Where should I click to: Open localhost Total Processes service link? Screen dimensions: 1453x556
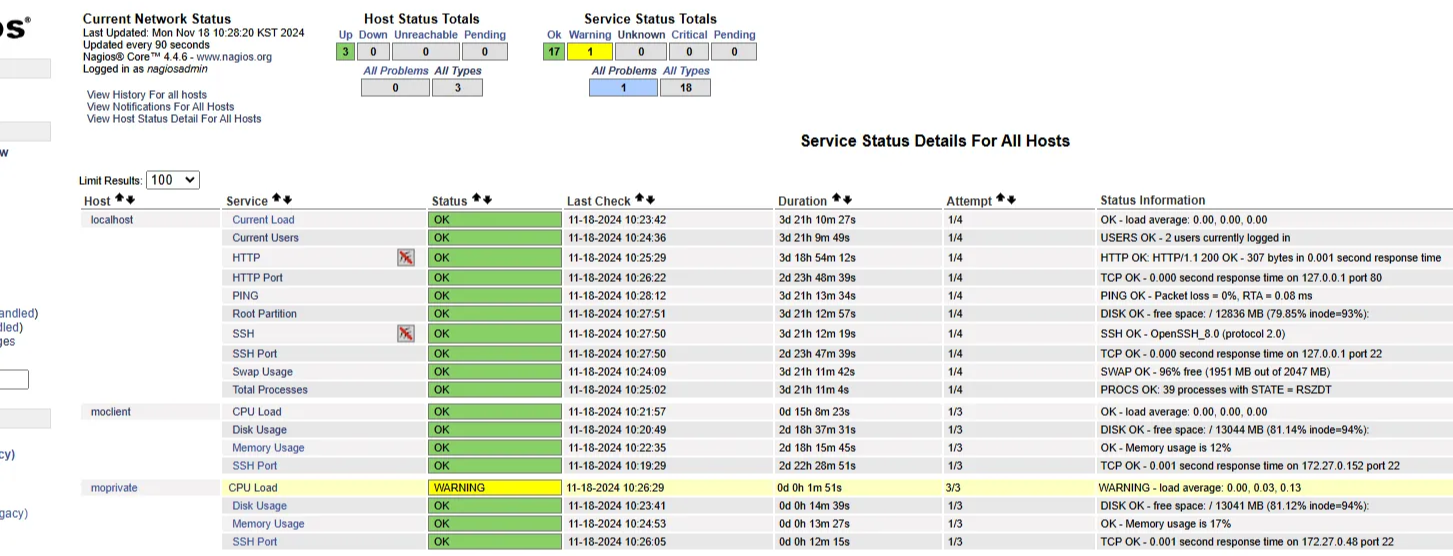point(270,390)
